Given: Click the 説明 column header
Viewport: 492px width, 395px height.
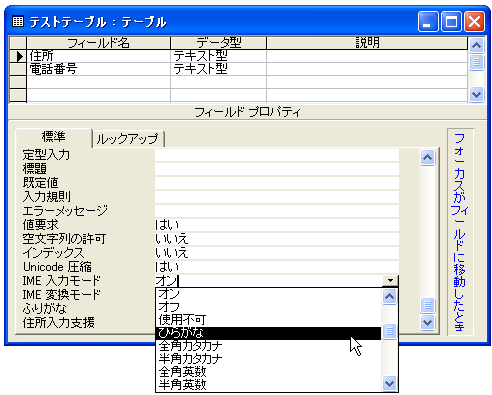Looking at the screenshot, I should [x=367, y=43].
